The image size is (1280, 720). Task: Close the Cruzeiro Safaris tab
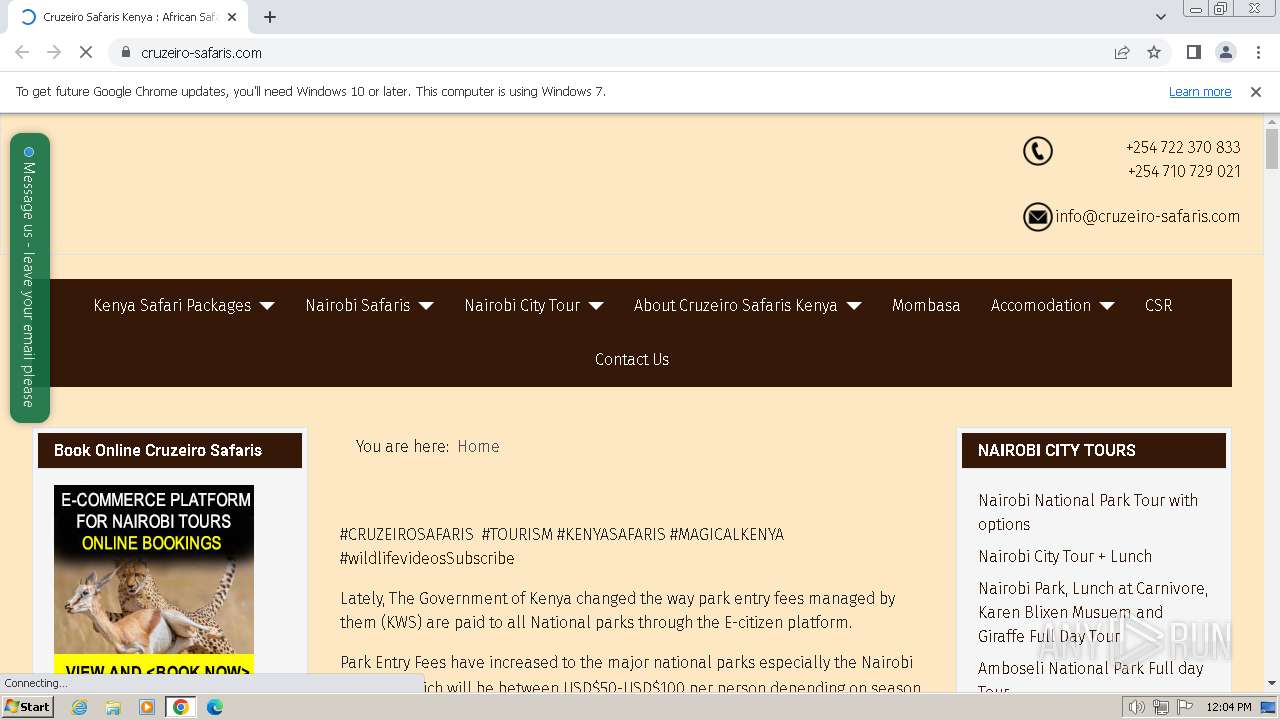tap(232, 17)
